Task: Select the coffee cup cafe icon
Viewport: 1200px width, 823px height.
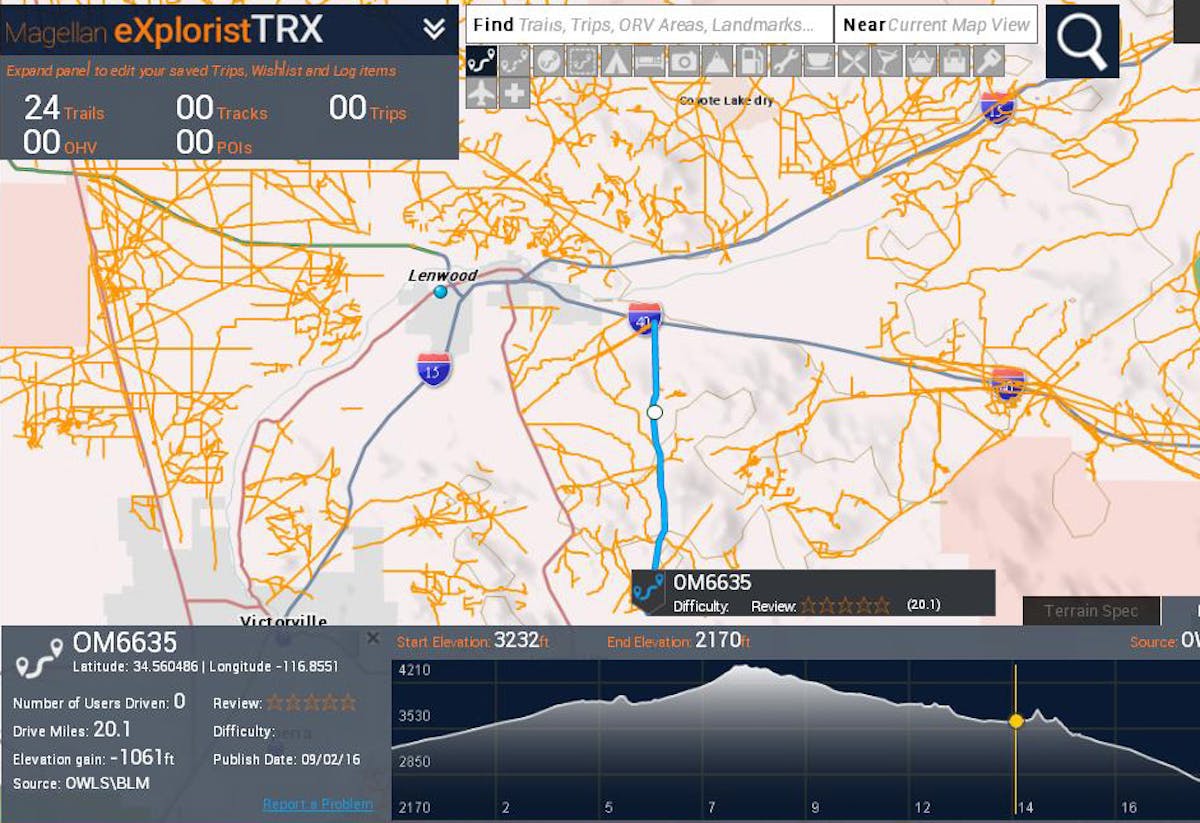Action: pos(819,62)
